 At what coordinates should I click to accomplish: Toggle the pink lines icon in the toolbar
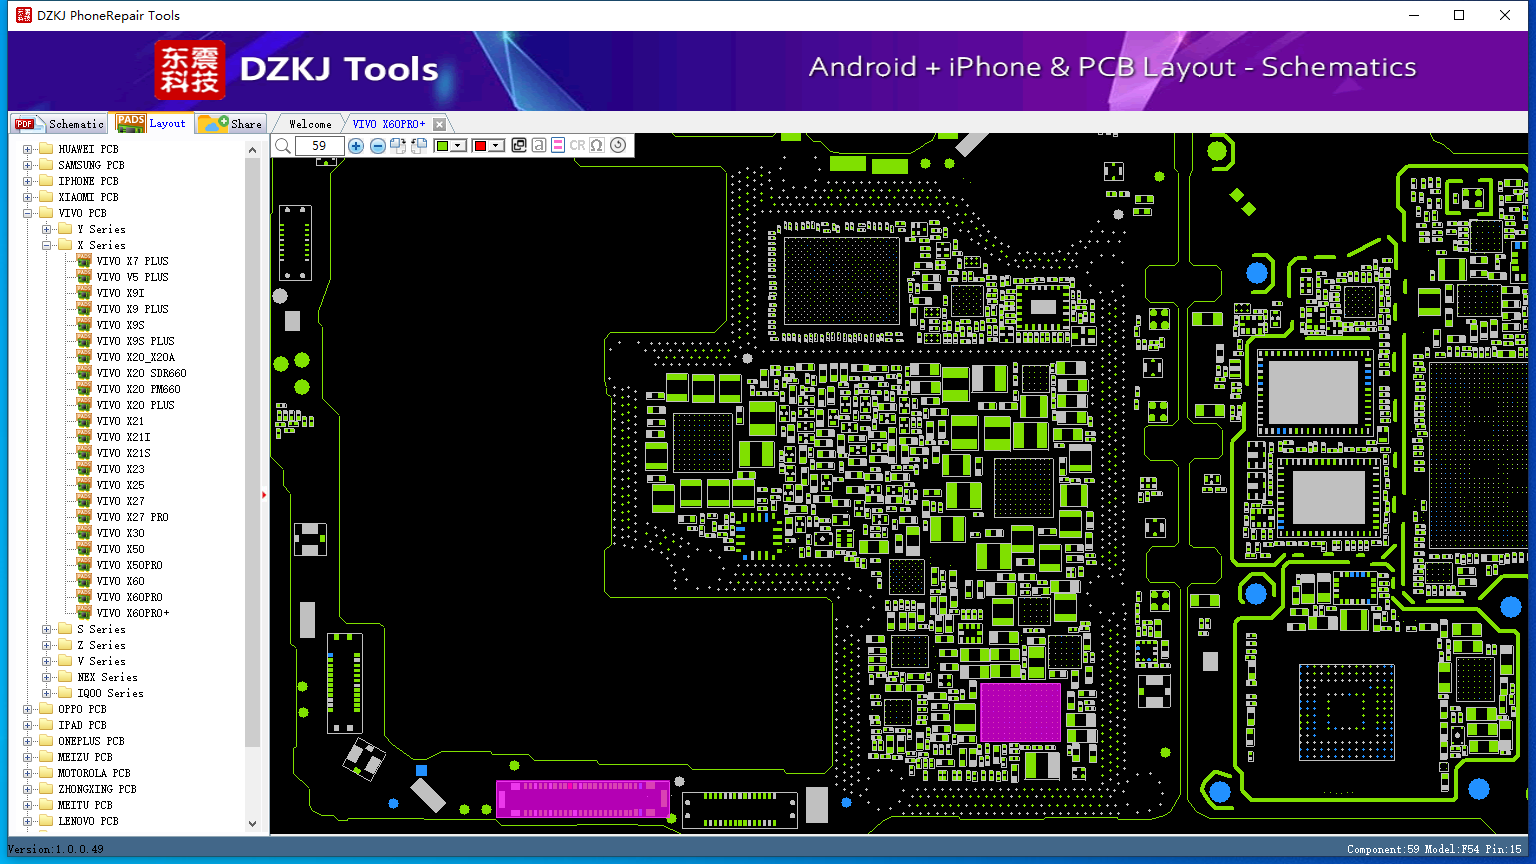[558, 146]
